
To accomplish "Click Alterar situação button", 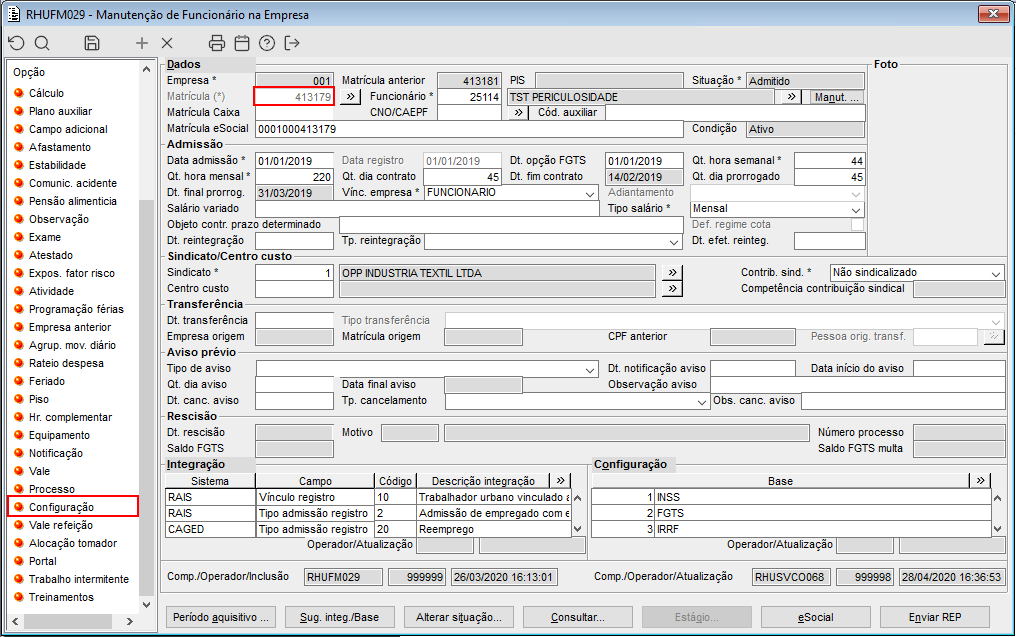I will 459,617.
